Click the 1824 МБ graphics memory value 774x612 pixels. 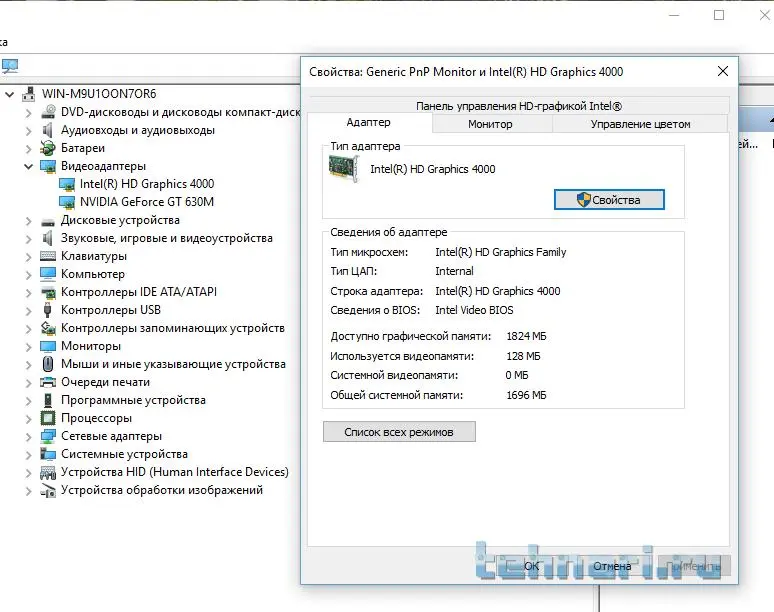526,336
